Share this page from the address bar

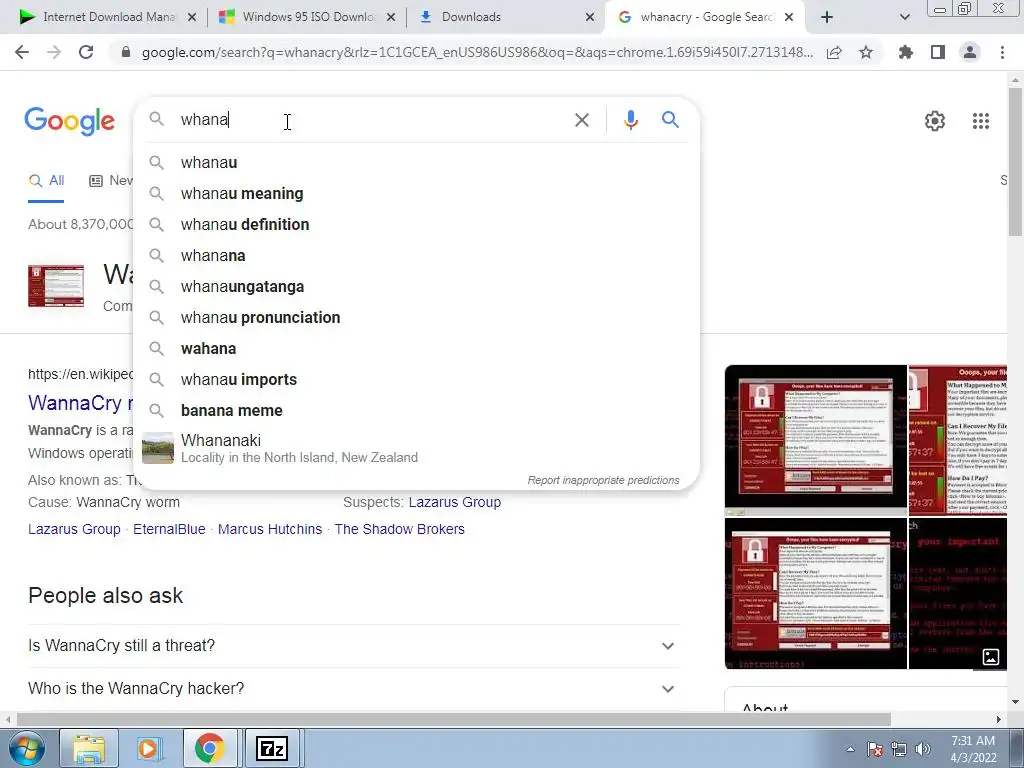(x=834, y=52)
